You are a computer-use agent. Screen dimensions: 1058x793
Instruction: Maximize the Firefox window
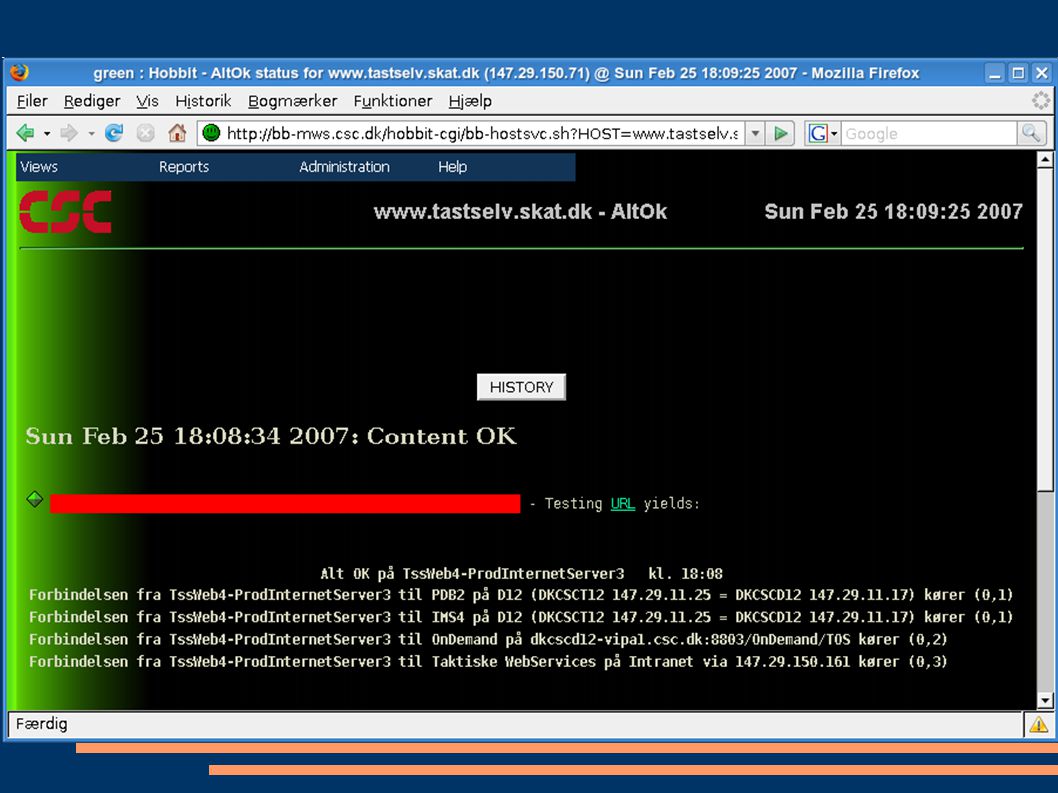coord(1018,73)
